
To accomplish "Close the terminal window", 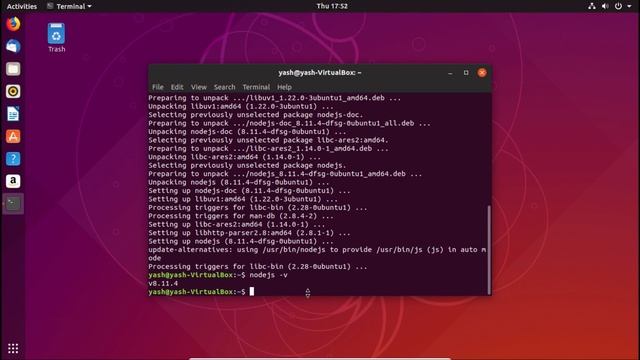I will pos(482,73).
